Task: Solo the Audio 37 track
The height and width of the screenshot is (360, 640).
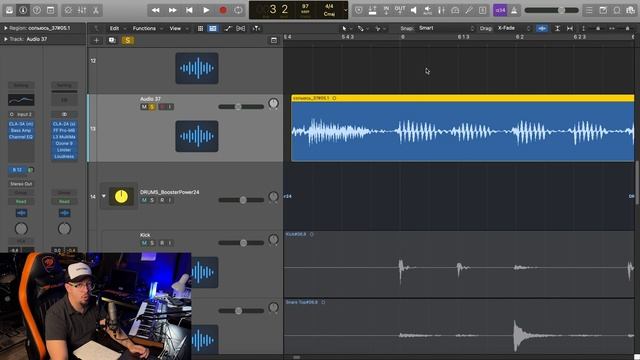Action: click(152, 107)
